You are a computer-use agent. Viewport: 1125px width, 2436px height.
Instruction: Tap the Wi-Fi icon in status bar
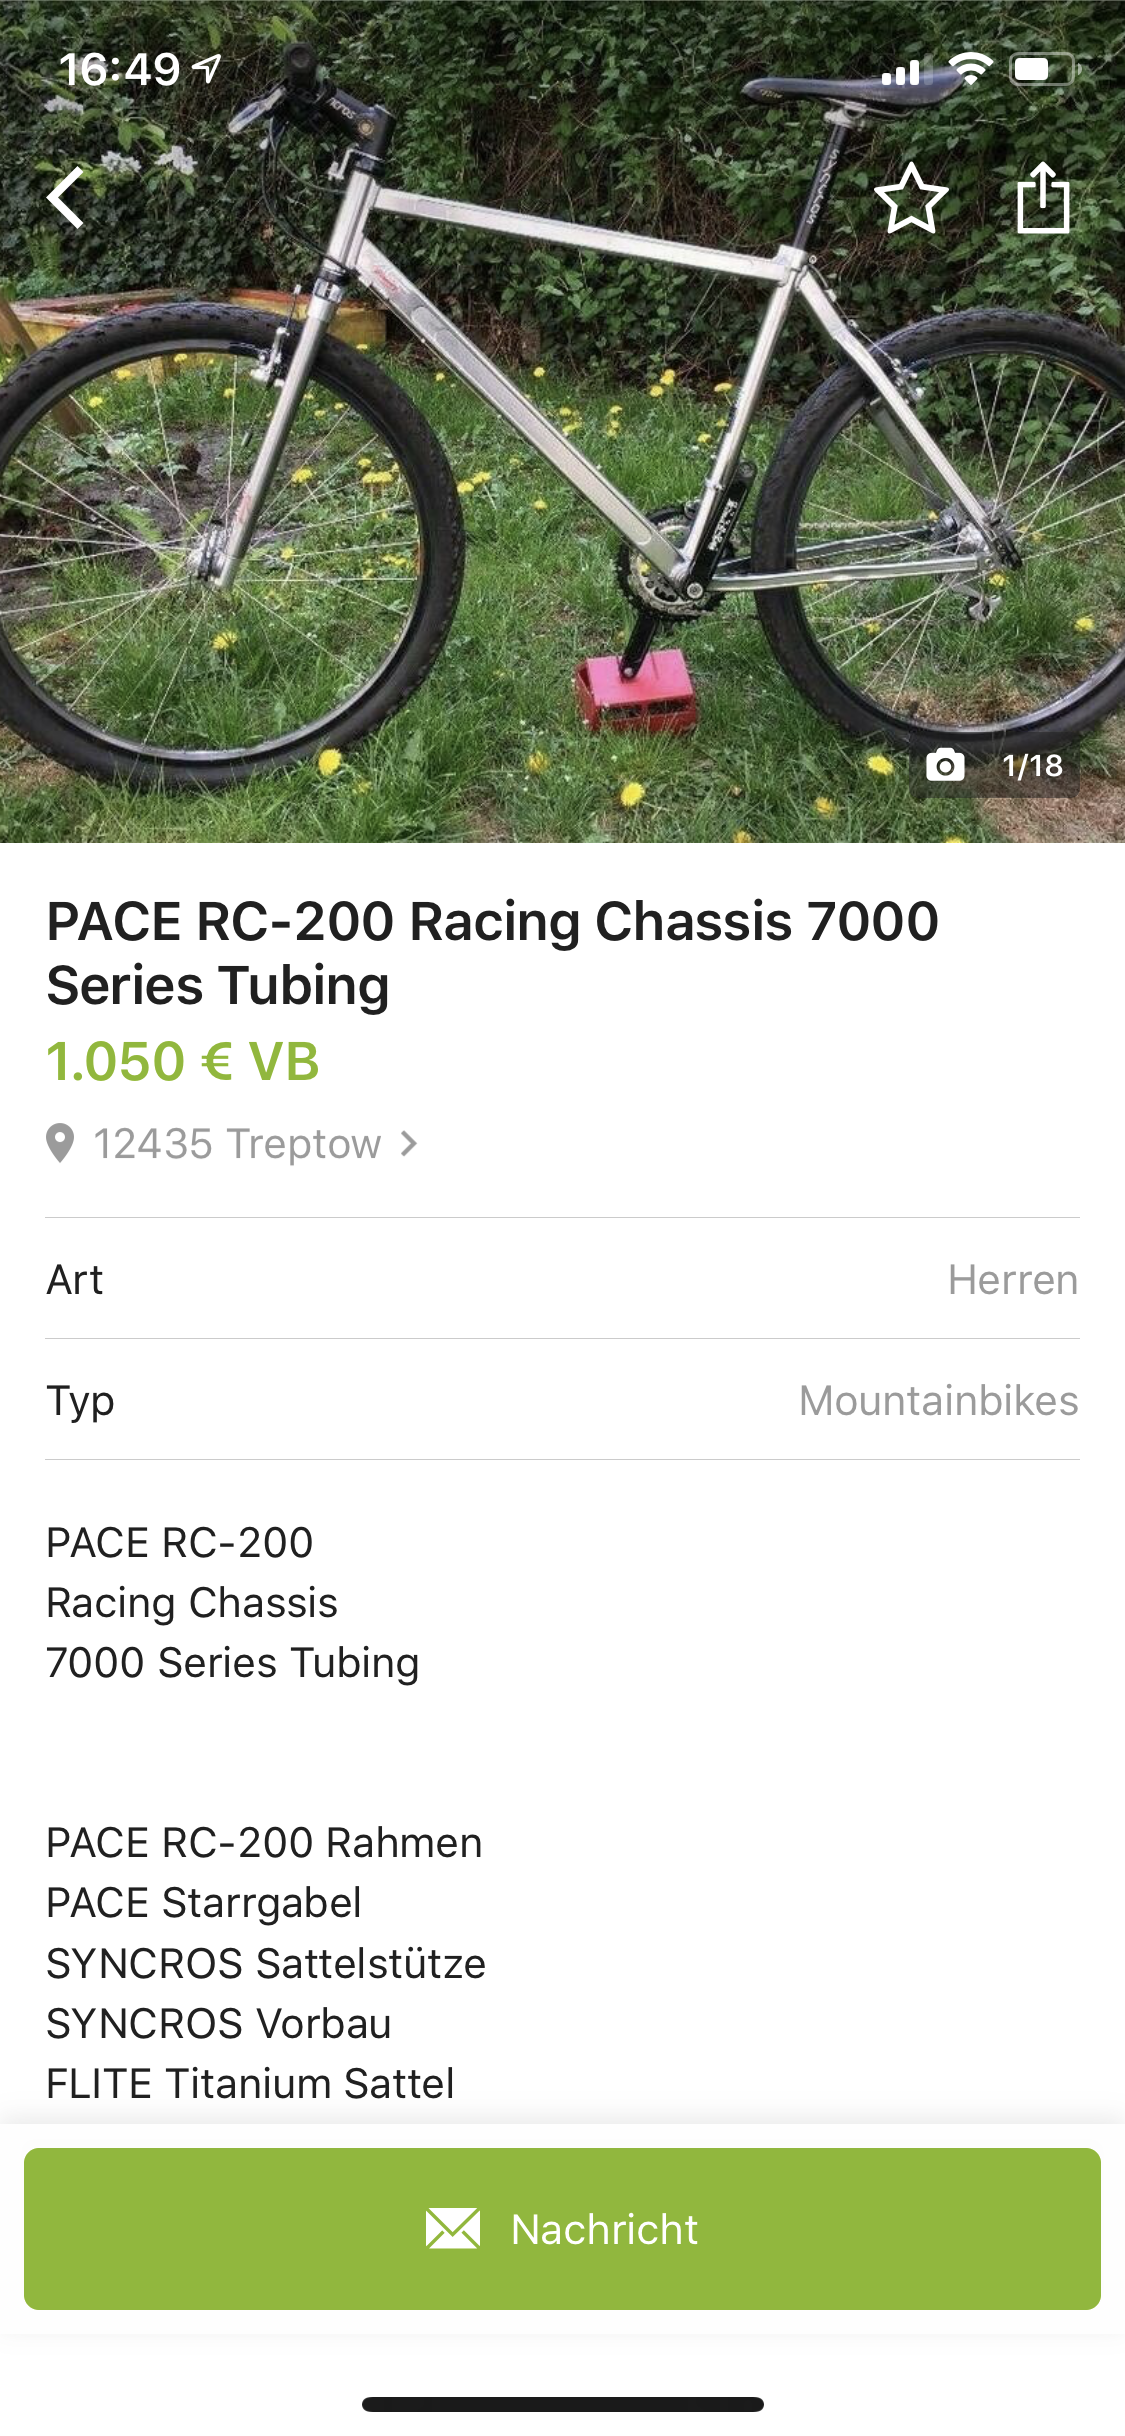[969, 69]
